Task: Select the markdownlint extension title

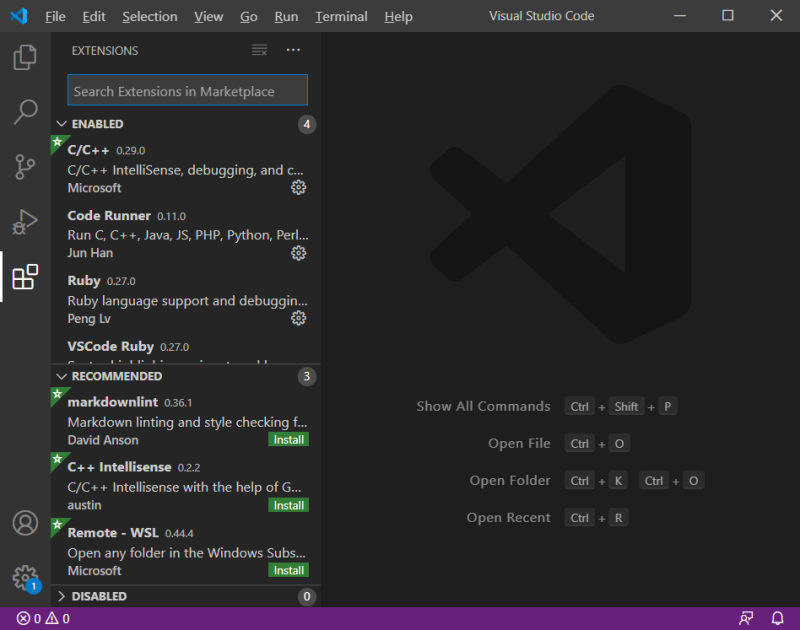Action: 113,402
